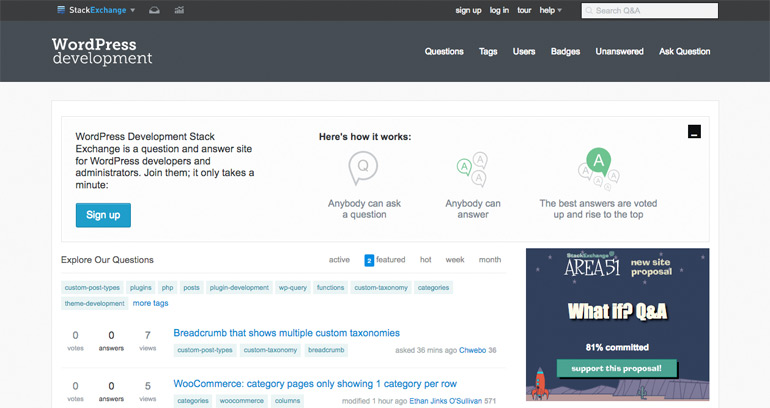Select the custom-taxonomy tag in tag list
The height and width of the screenshot is (408, 770).
click(x=381, y=288)
